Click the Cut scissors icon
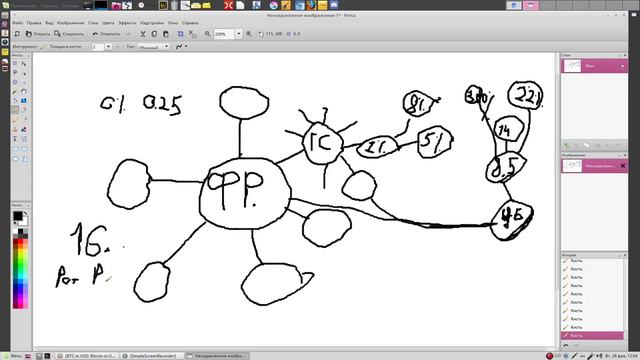 143,34
